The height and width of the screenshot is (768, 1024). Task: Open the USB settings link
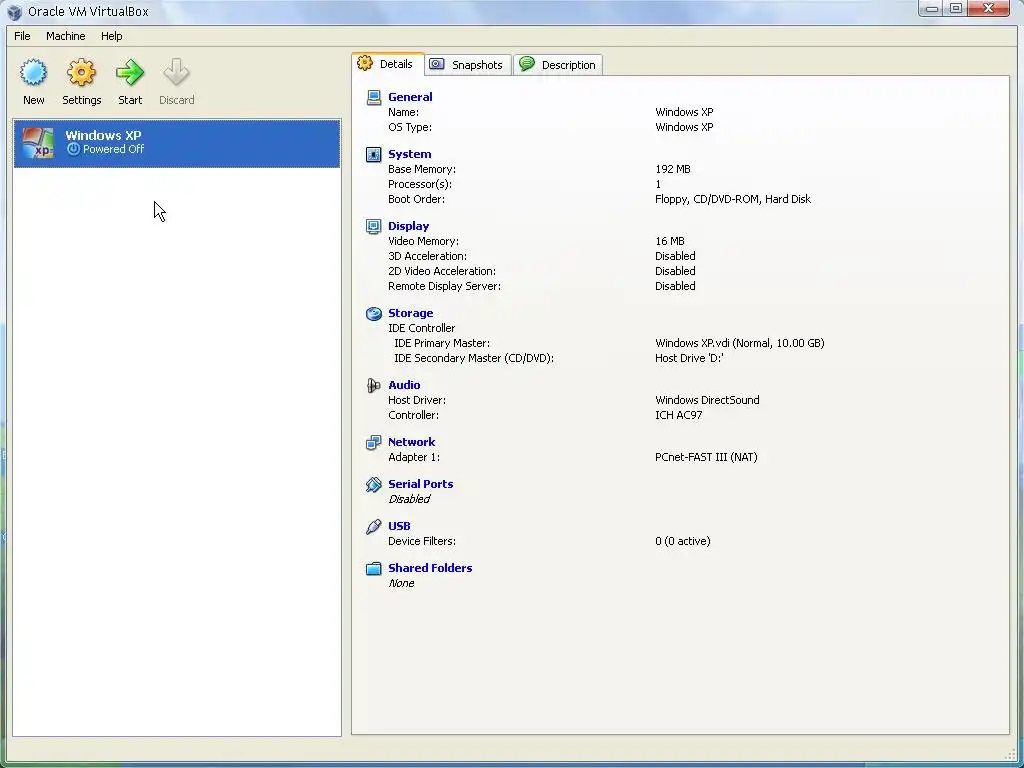[x=399, y=526]
